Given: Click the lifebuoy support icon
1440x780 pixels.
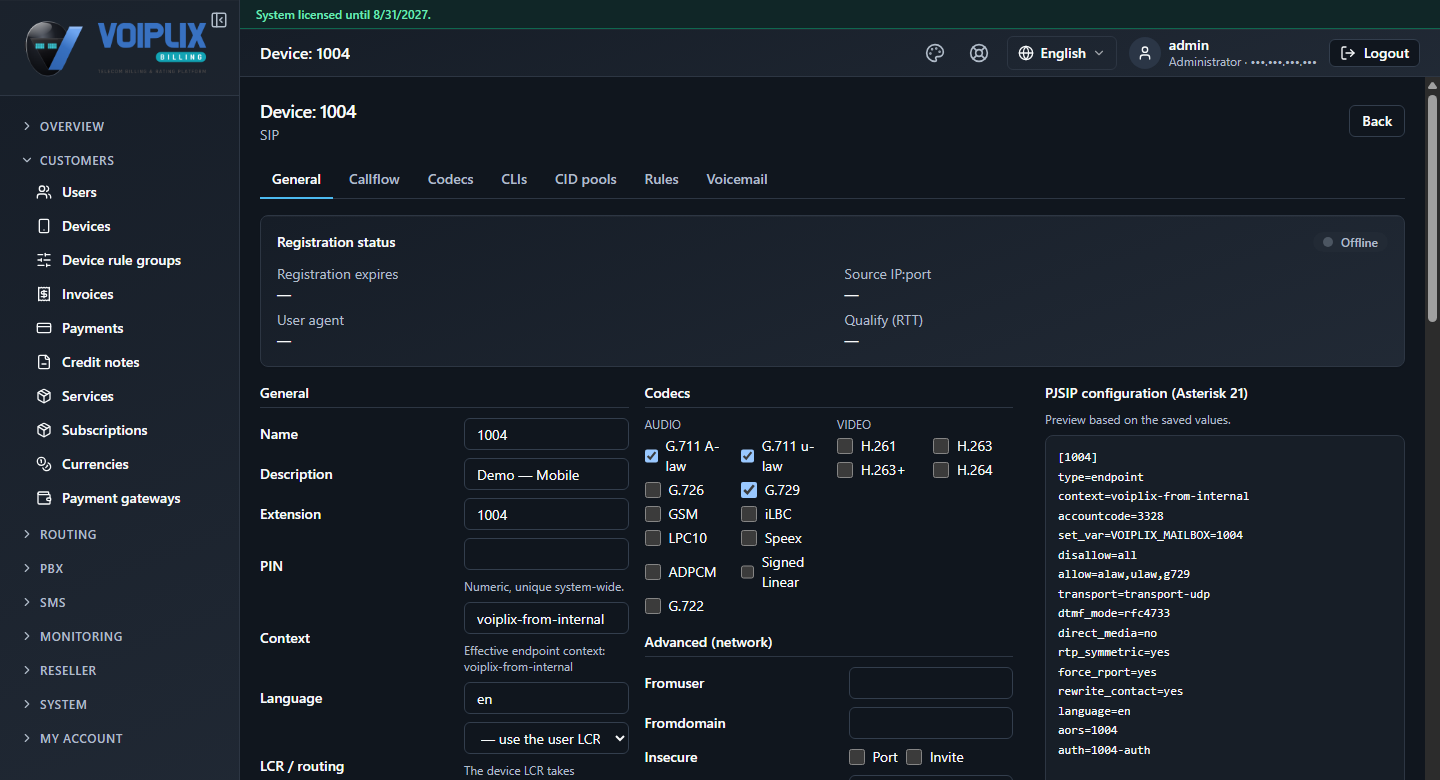Looking at the screenshot, I should pyautogui.click(x=979, y=54).
